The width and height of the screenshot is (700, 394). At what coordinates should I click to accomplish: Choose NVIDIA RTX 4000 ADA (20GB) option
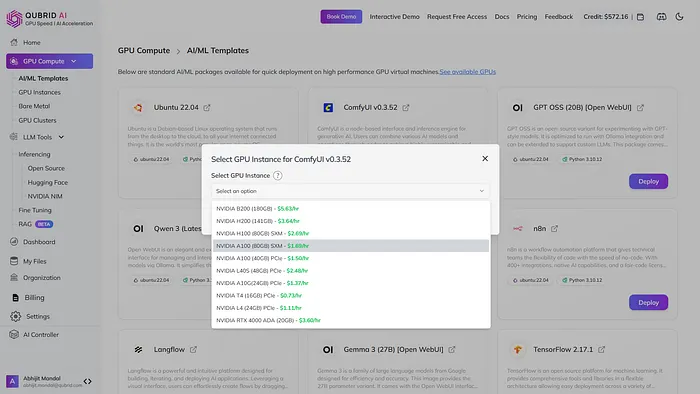point(351,320)
